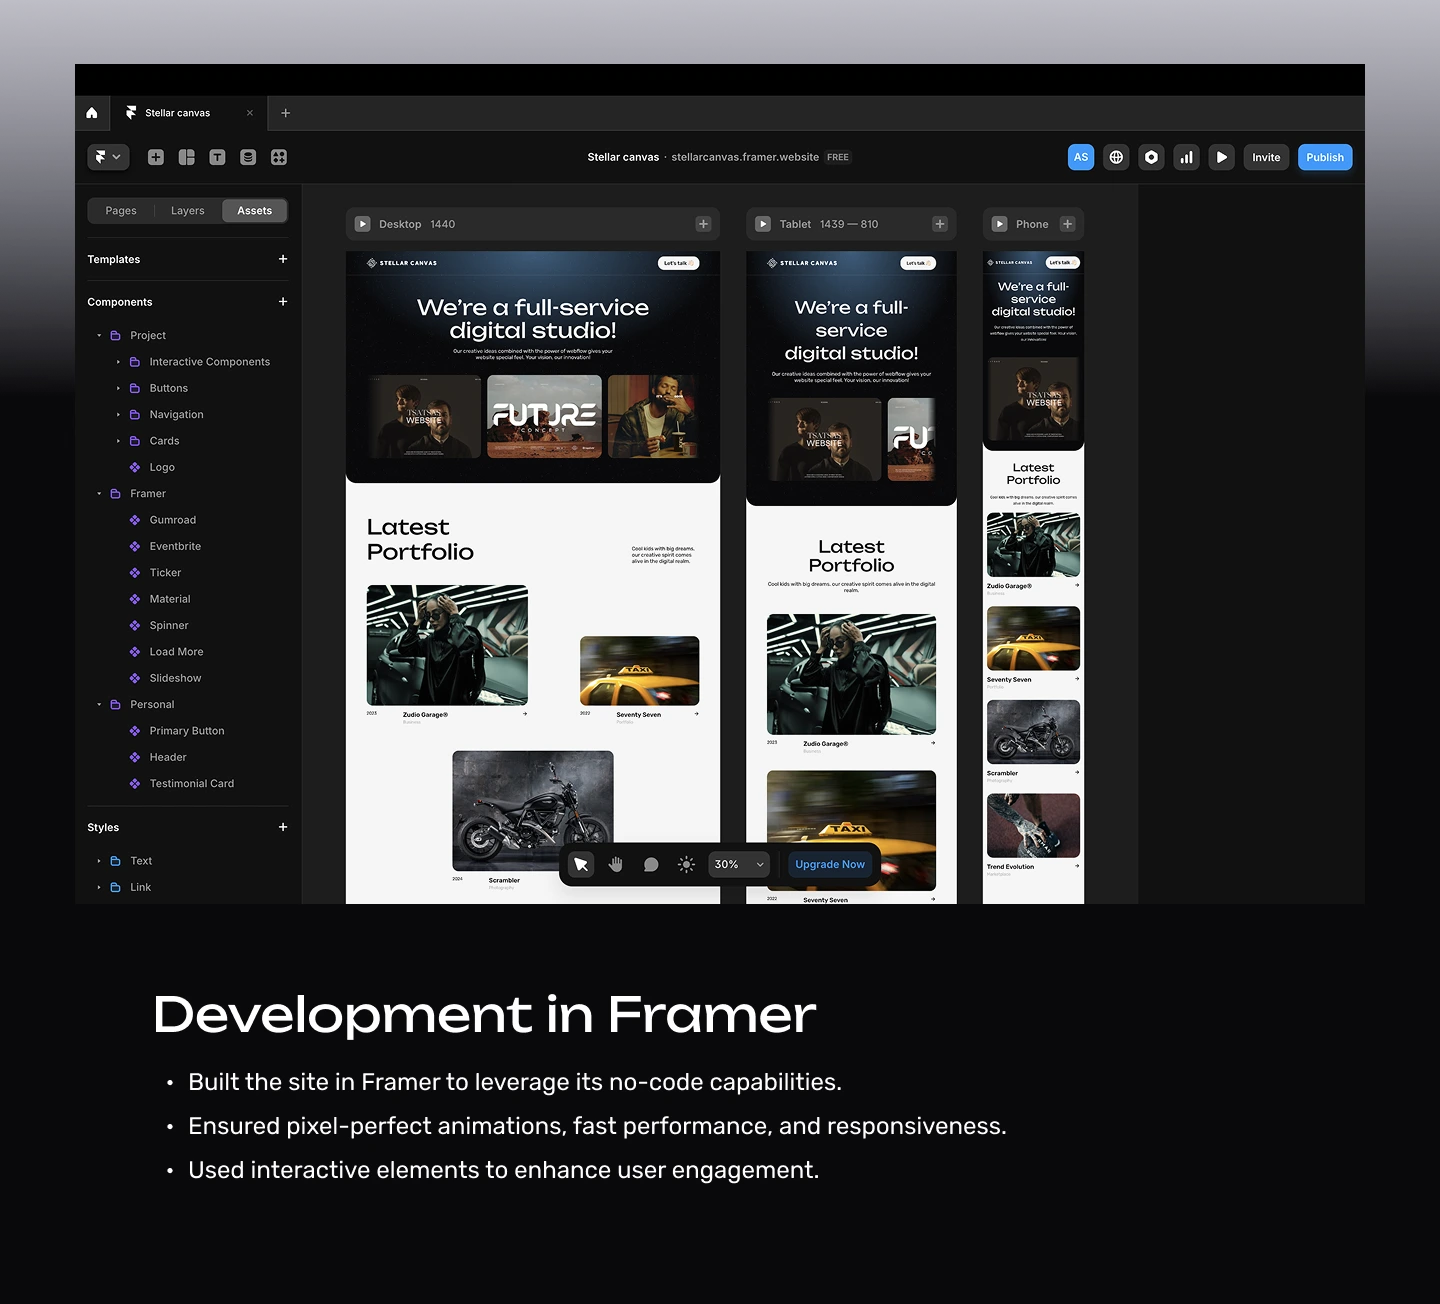Screen dimensions: 1440x1304
Task: Select the Assets tab
Action: [x=255, y=211]
